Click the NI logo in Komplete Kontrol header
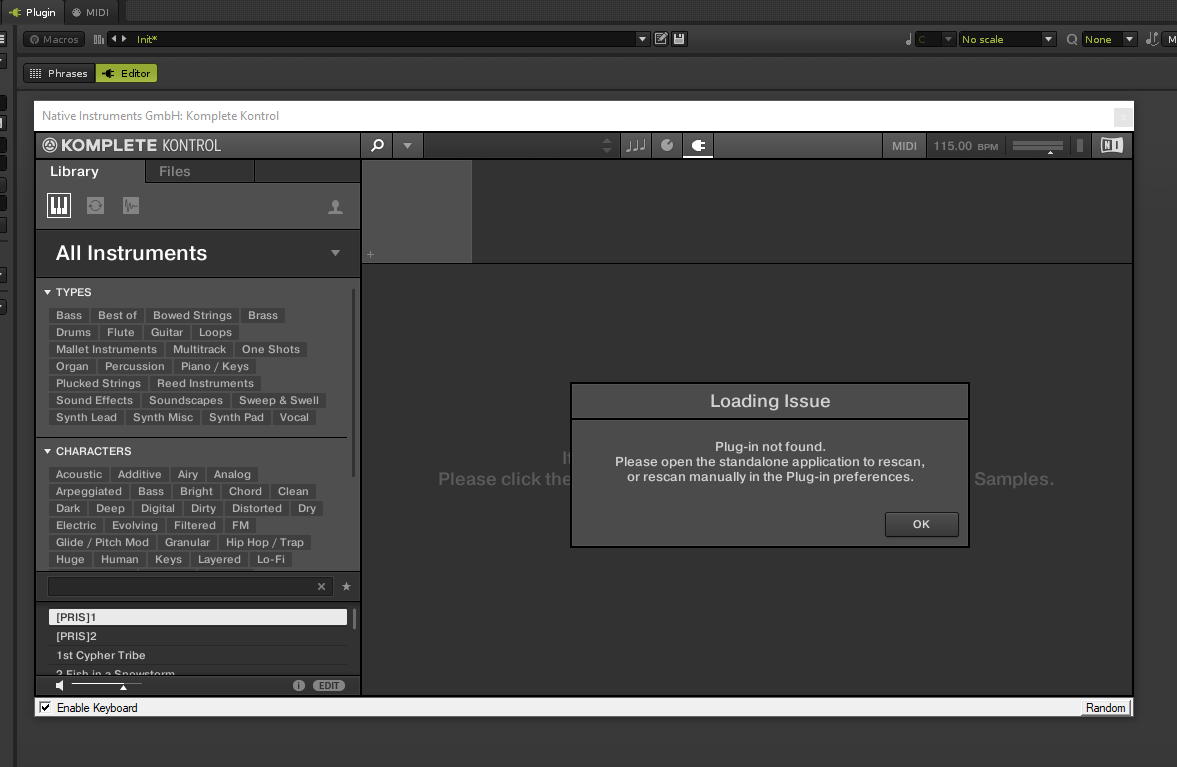Screen dimensions: 1177x767 1112,146
